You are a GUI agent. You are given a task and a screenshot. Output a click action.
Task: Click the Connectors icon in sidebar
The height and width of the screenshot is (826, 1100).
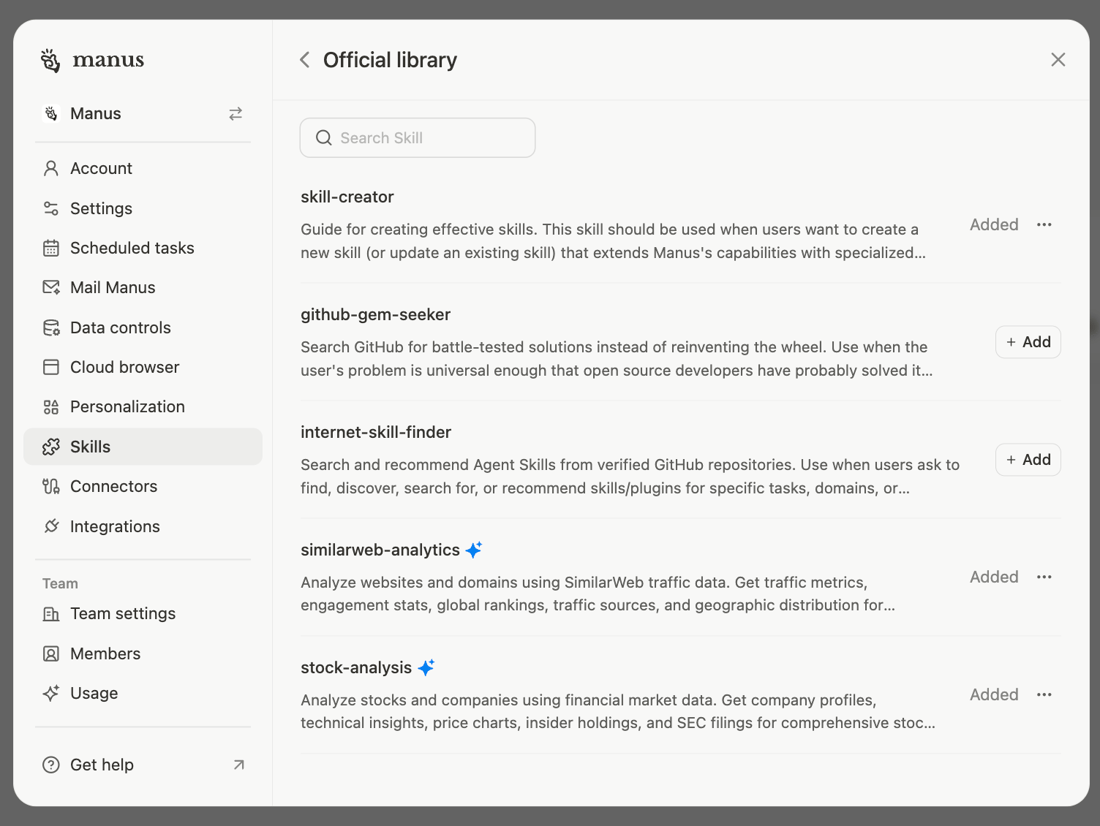pyautogui.click(x=51, y=486)
